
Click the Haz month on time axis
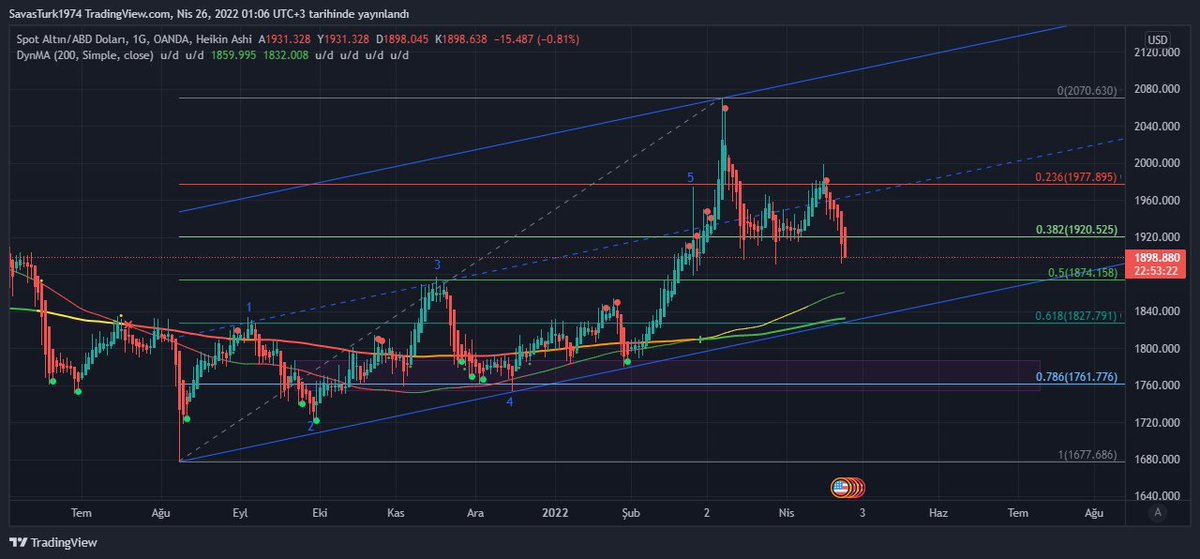939,512
